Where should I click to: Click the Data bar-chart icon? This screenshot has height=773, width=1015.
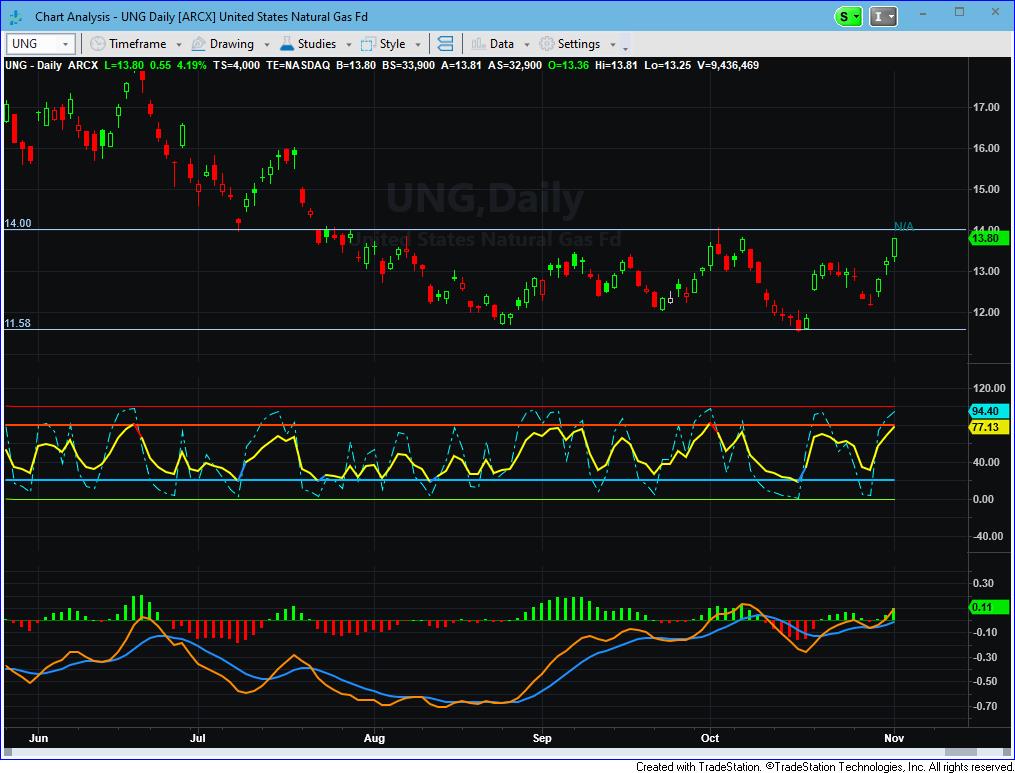[478, 44]
